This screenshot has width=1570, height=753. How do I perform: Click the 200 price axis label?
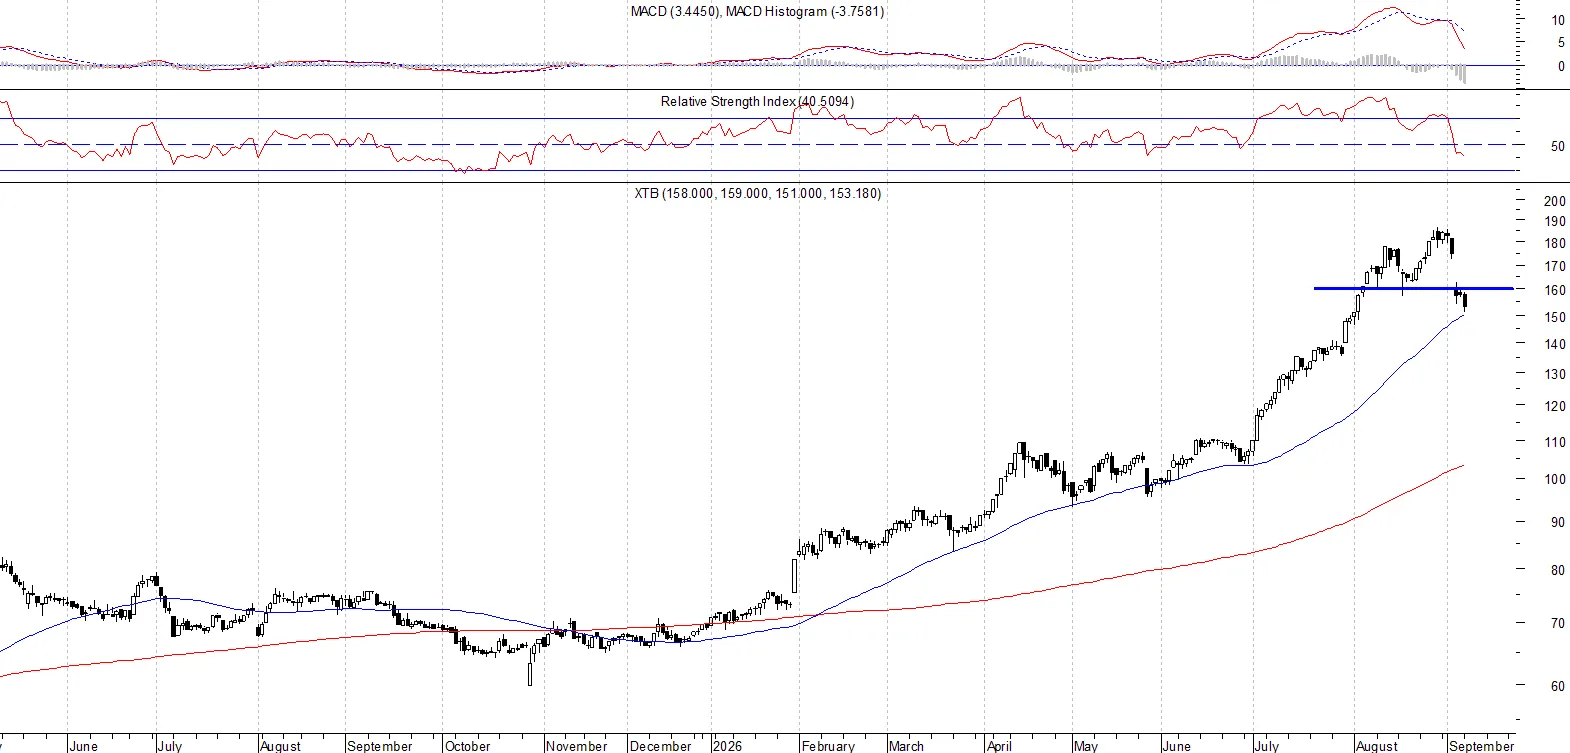pos(1555,201)
